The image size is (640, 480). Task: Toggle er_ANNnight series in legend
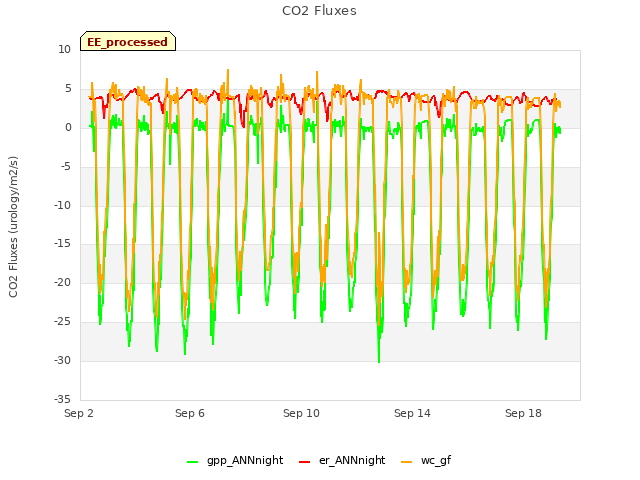pos(342,461)
